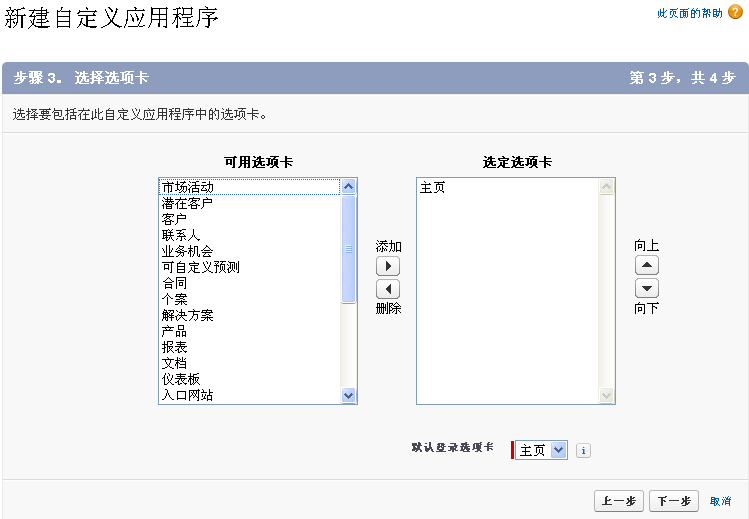Select 主页 in selected tabs list
The image size is (749, 519).
(432, 187)
